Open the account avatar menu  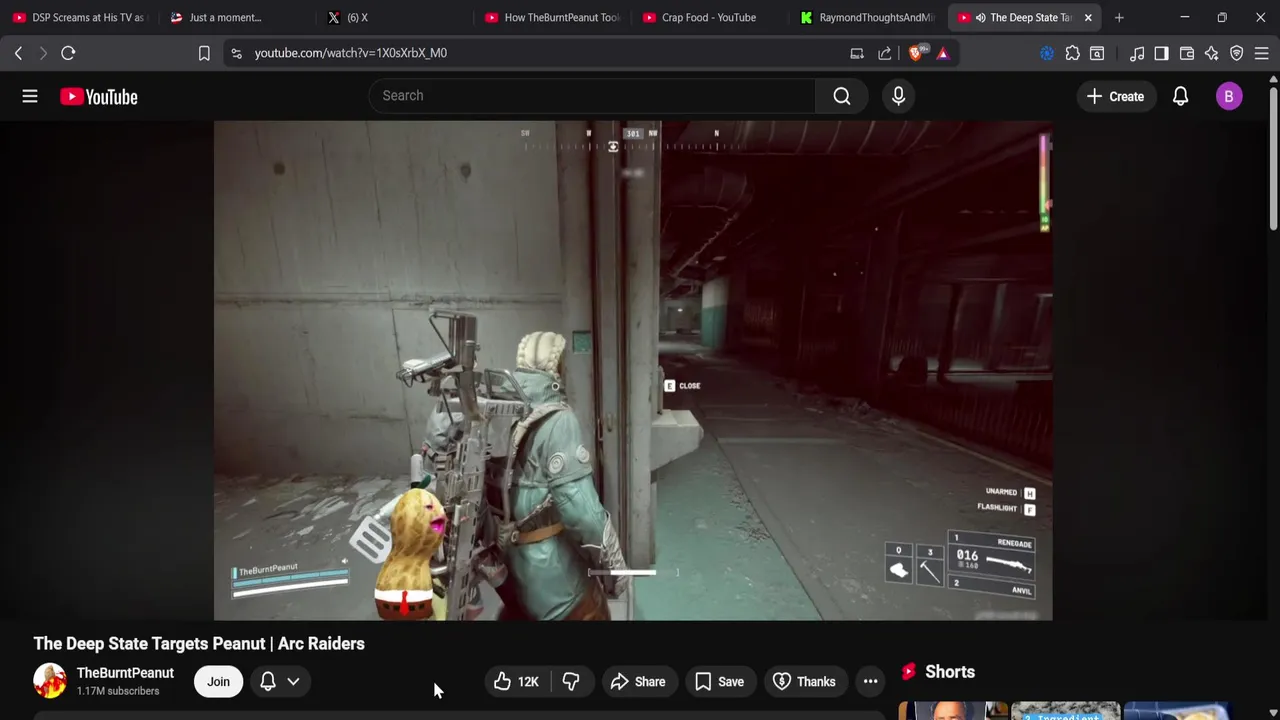pyautogui.click(x=1229, y=96)
